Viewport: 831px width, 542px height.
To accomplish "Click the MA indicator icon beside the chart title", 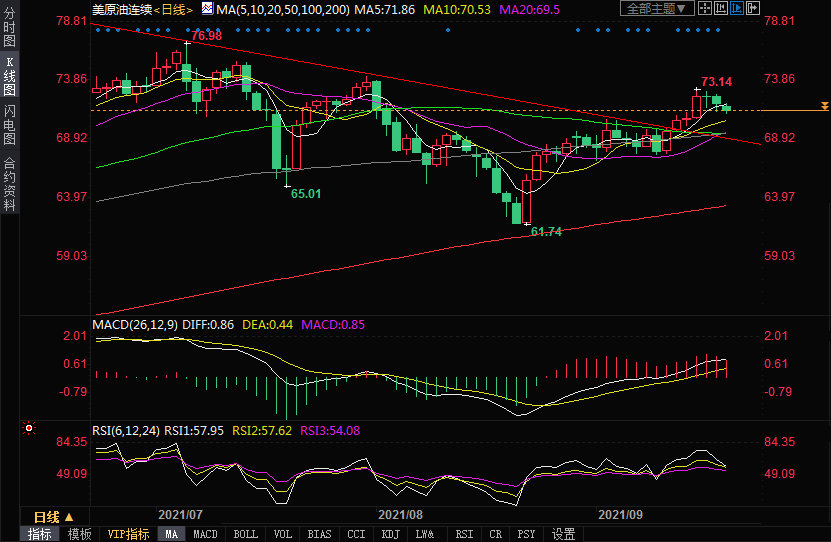I will [x=207, y=9].
